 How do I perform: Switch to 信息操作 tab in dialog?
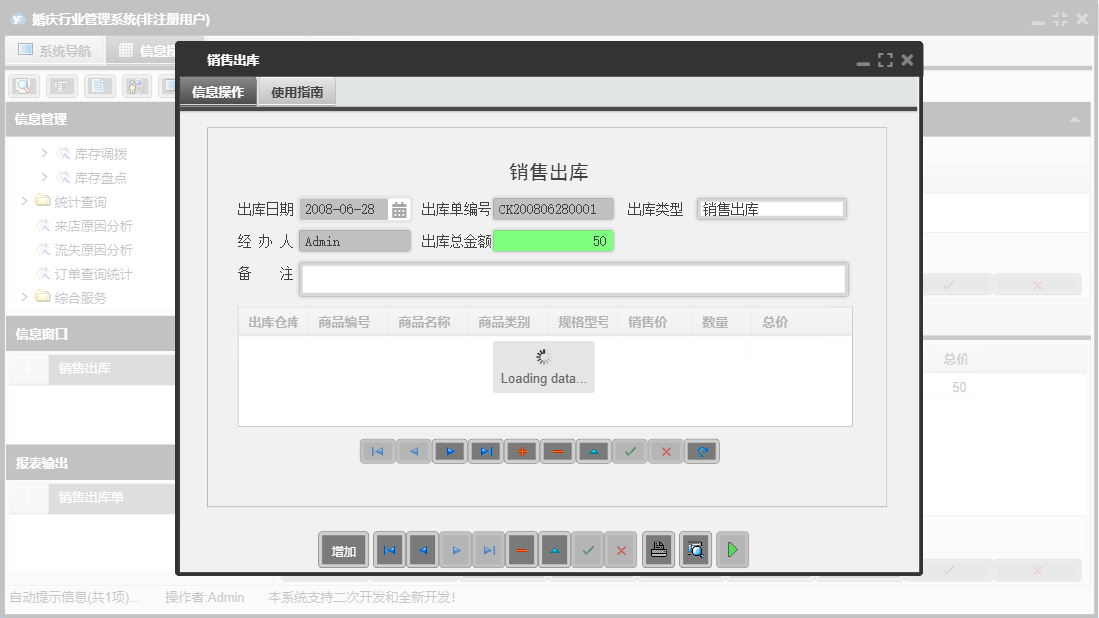pyautogui.click(x=218, y=92)
